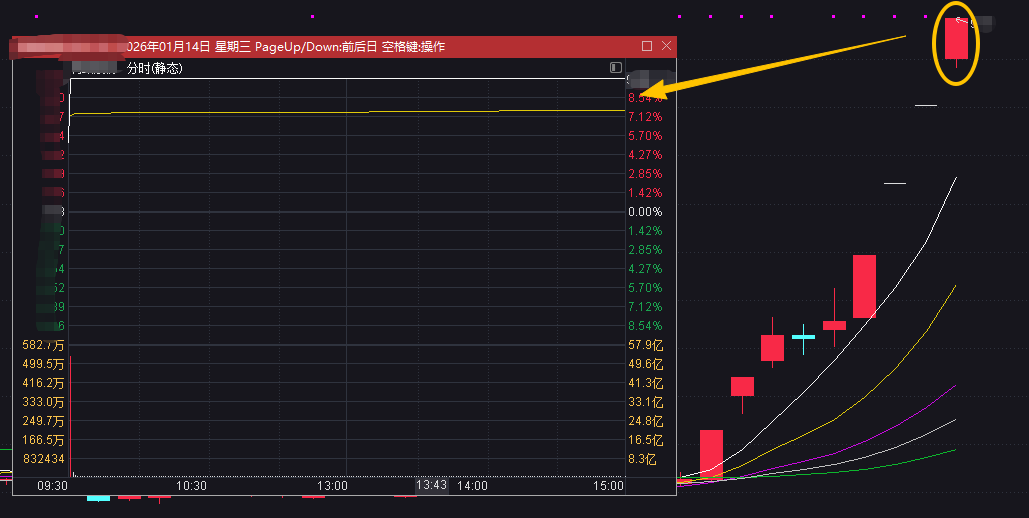1029x518 pixels.
Task: Click the 7.12% red percentage label
Action: (645, 117)
